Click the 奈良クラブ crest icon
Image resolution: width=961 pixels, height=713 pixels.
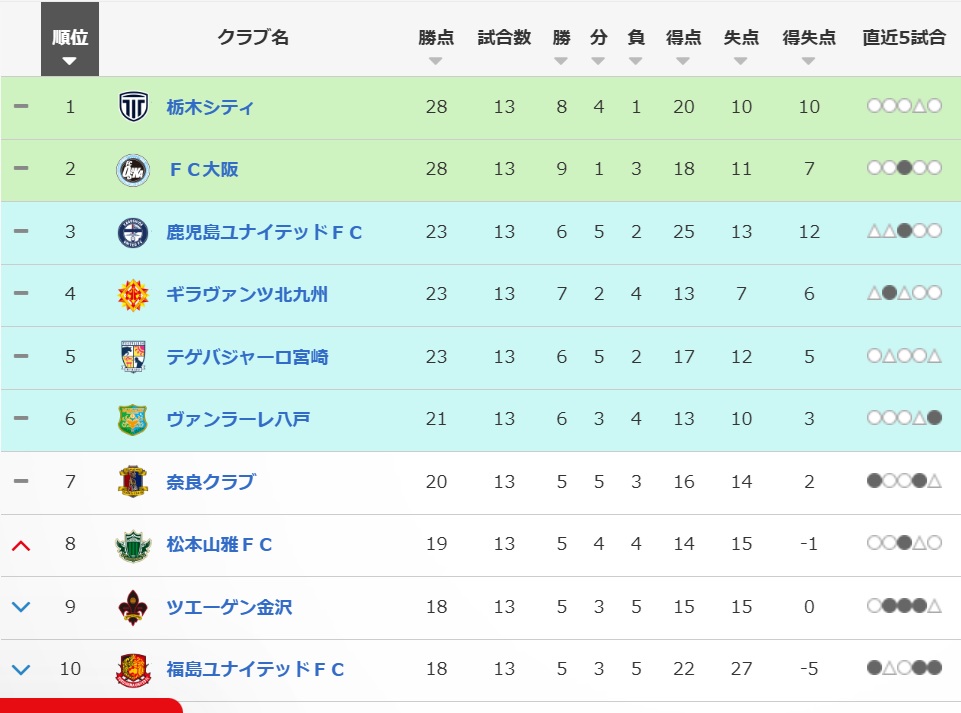pos(133,482)
